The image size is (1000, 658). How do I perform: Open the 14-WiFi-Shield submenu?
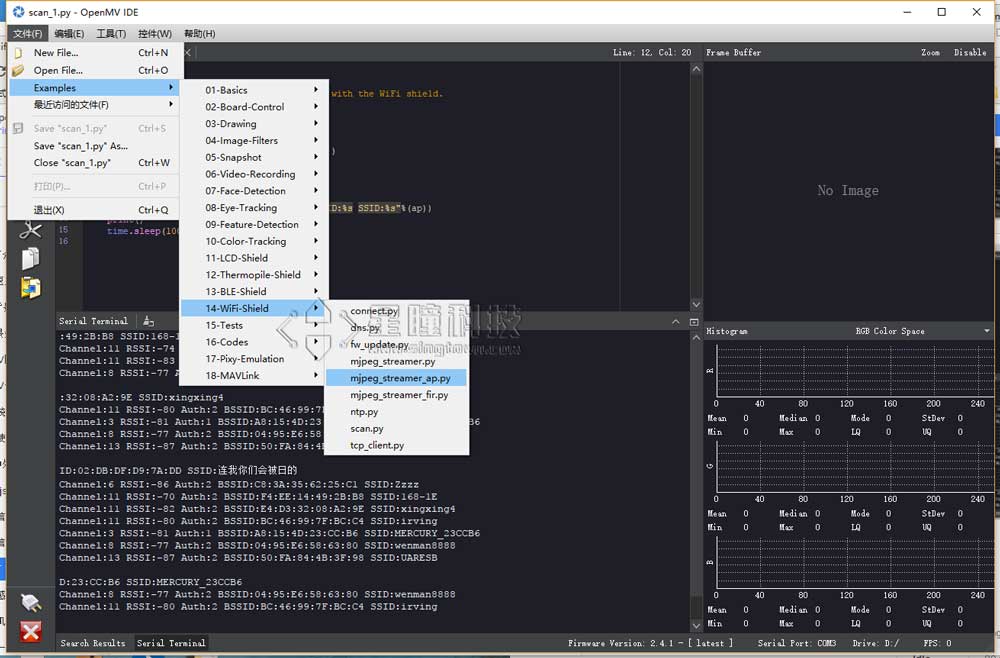pyautogui.click(x=254, y=309)
